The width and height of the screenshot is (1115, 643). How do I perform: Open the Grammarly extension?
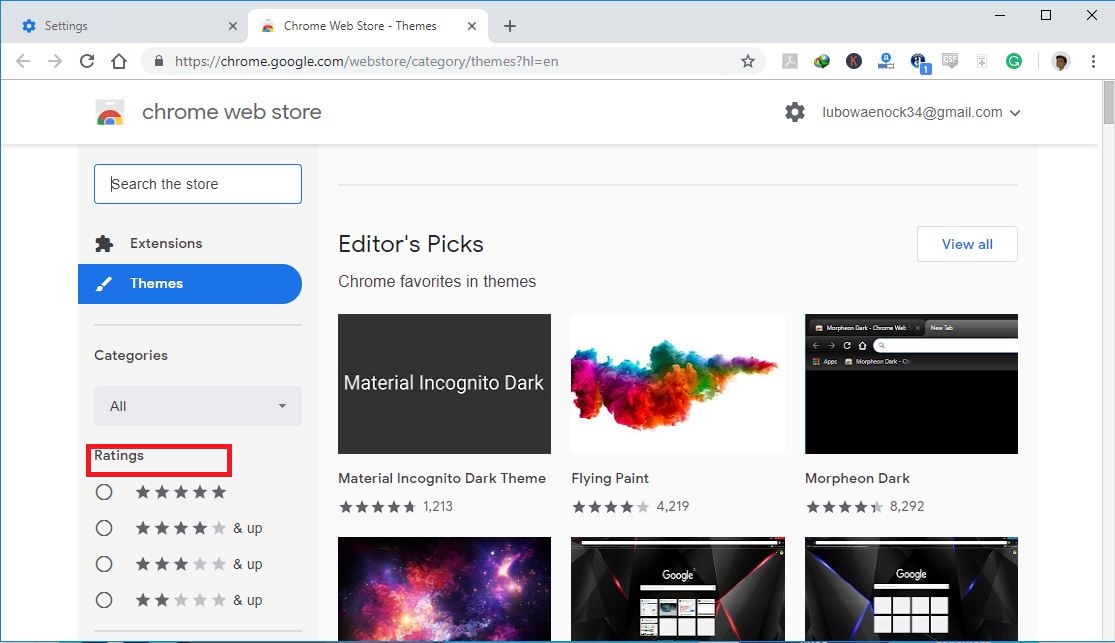pyautogui.click(x=1014, y=61)
